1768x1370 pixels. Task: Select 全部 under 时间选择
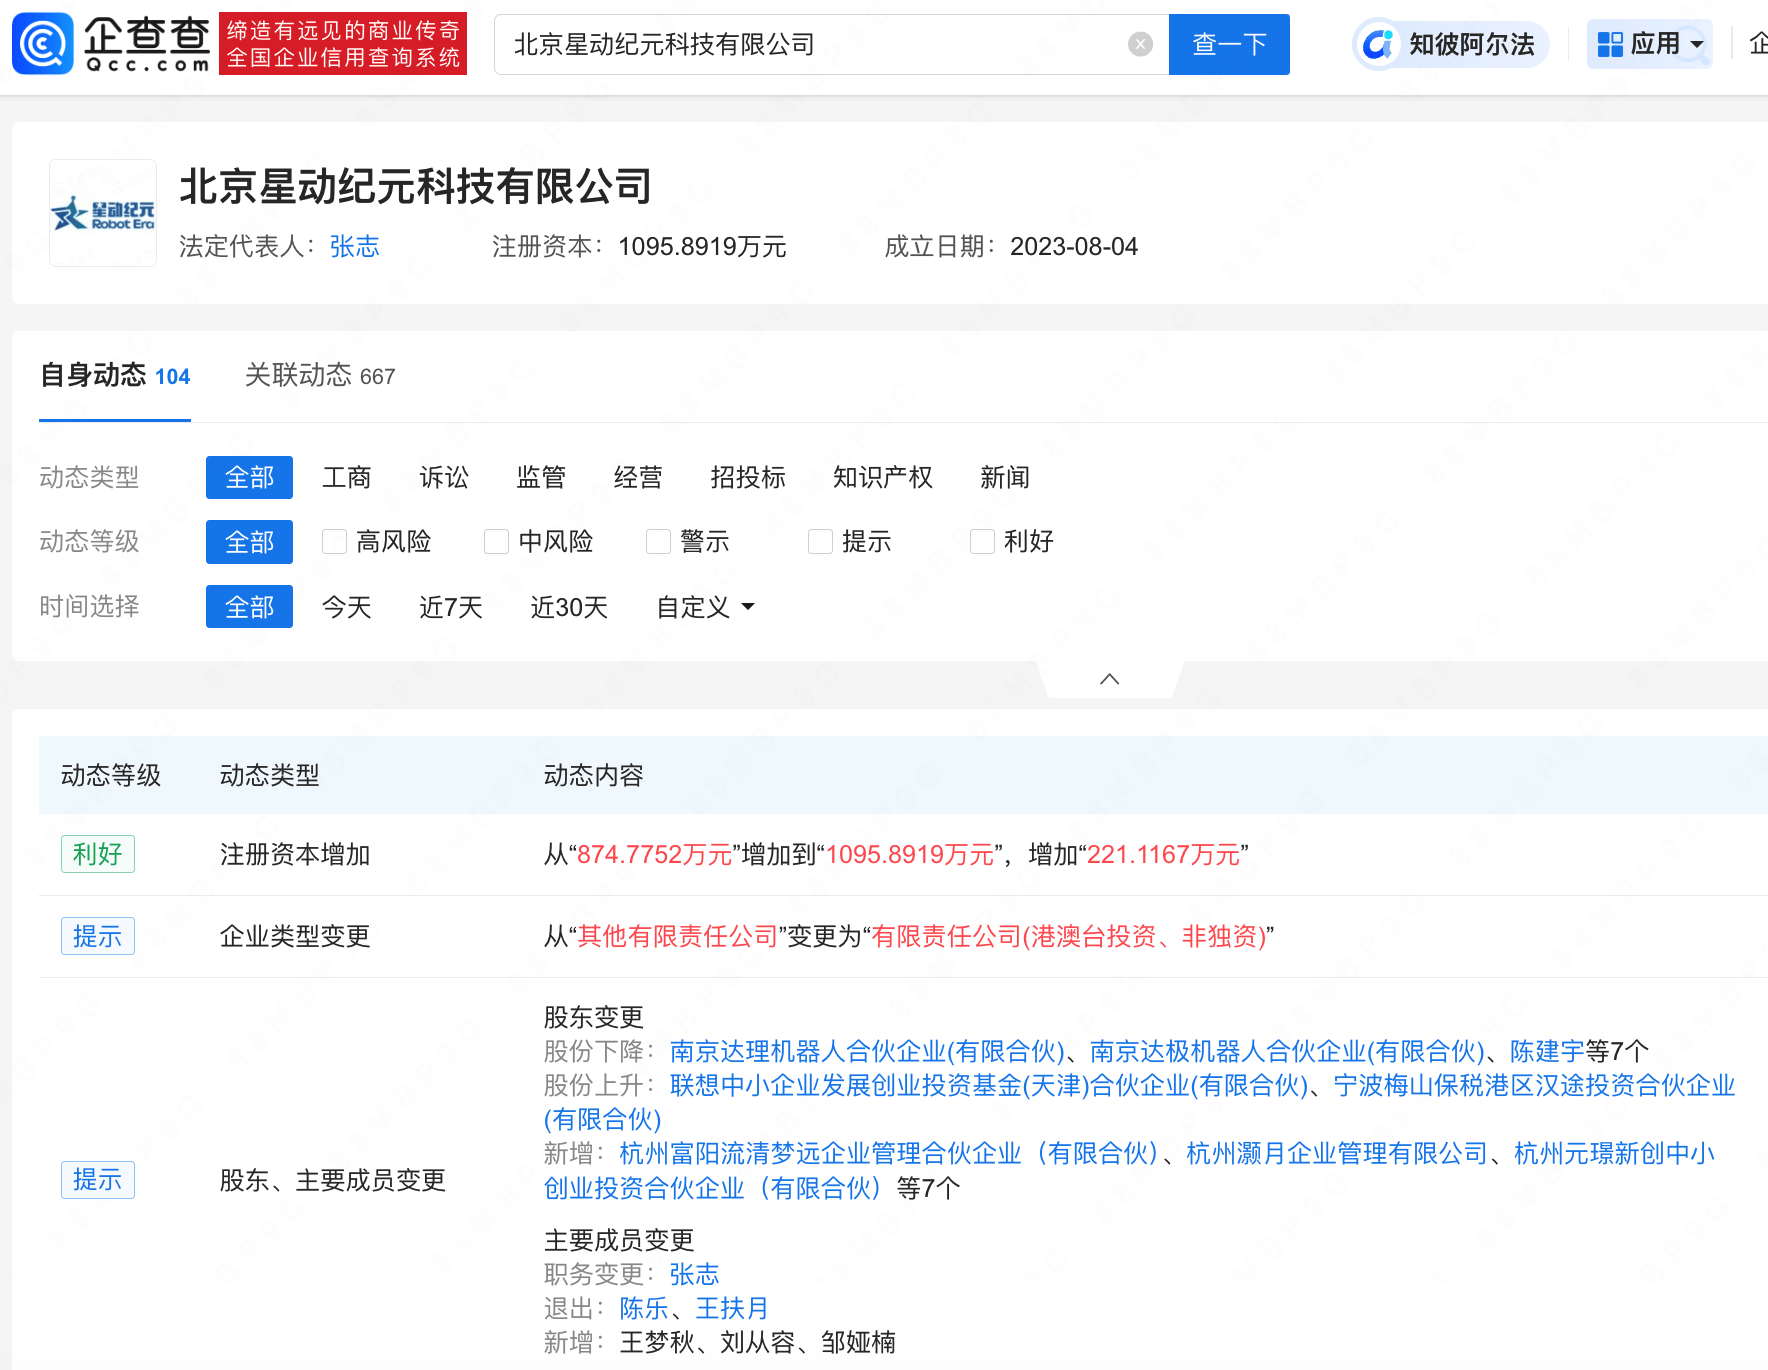click(x=249, y=606)
